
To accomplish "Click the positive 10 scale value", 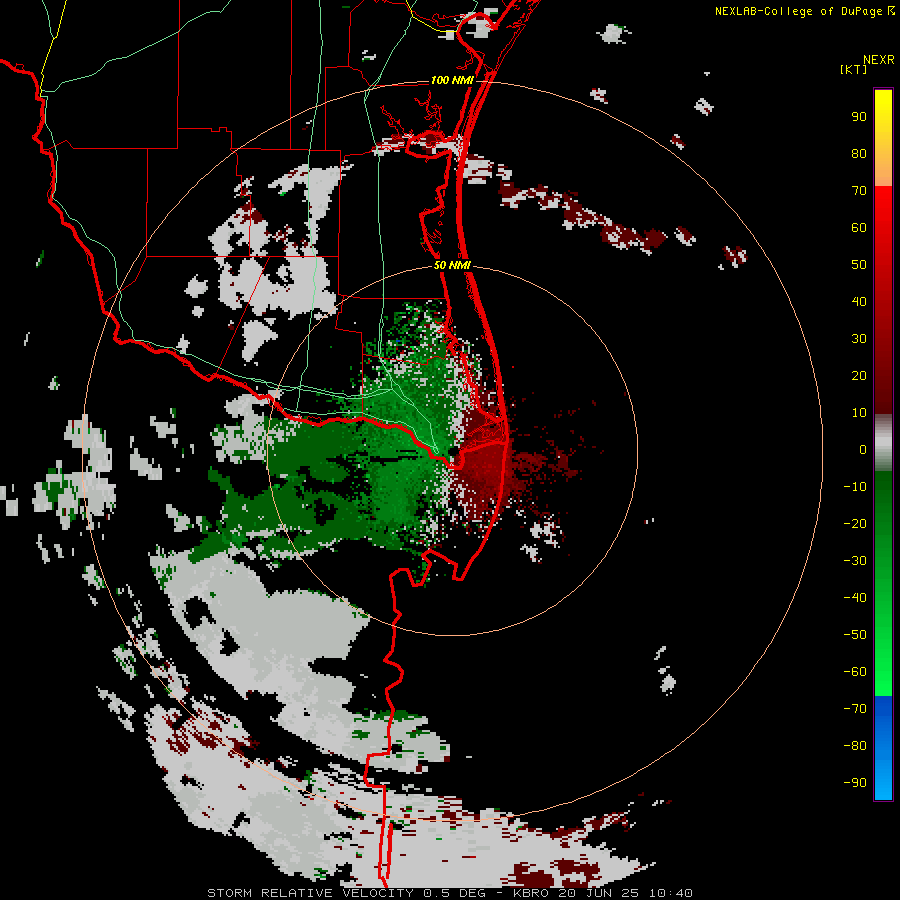I will [x=859, y=413].
